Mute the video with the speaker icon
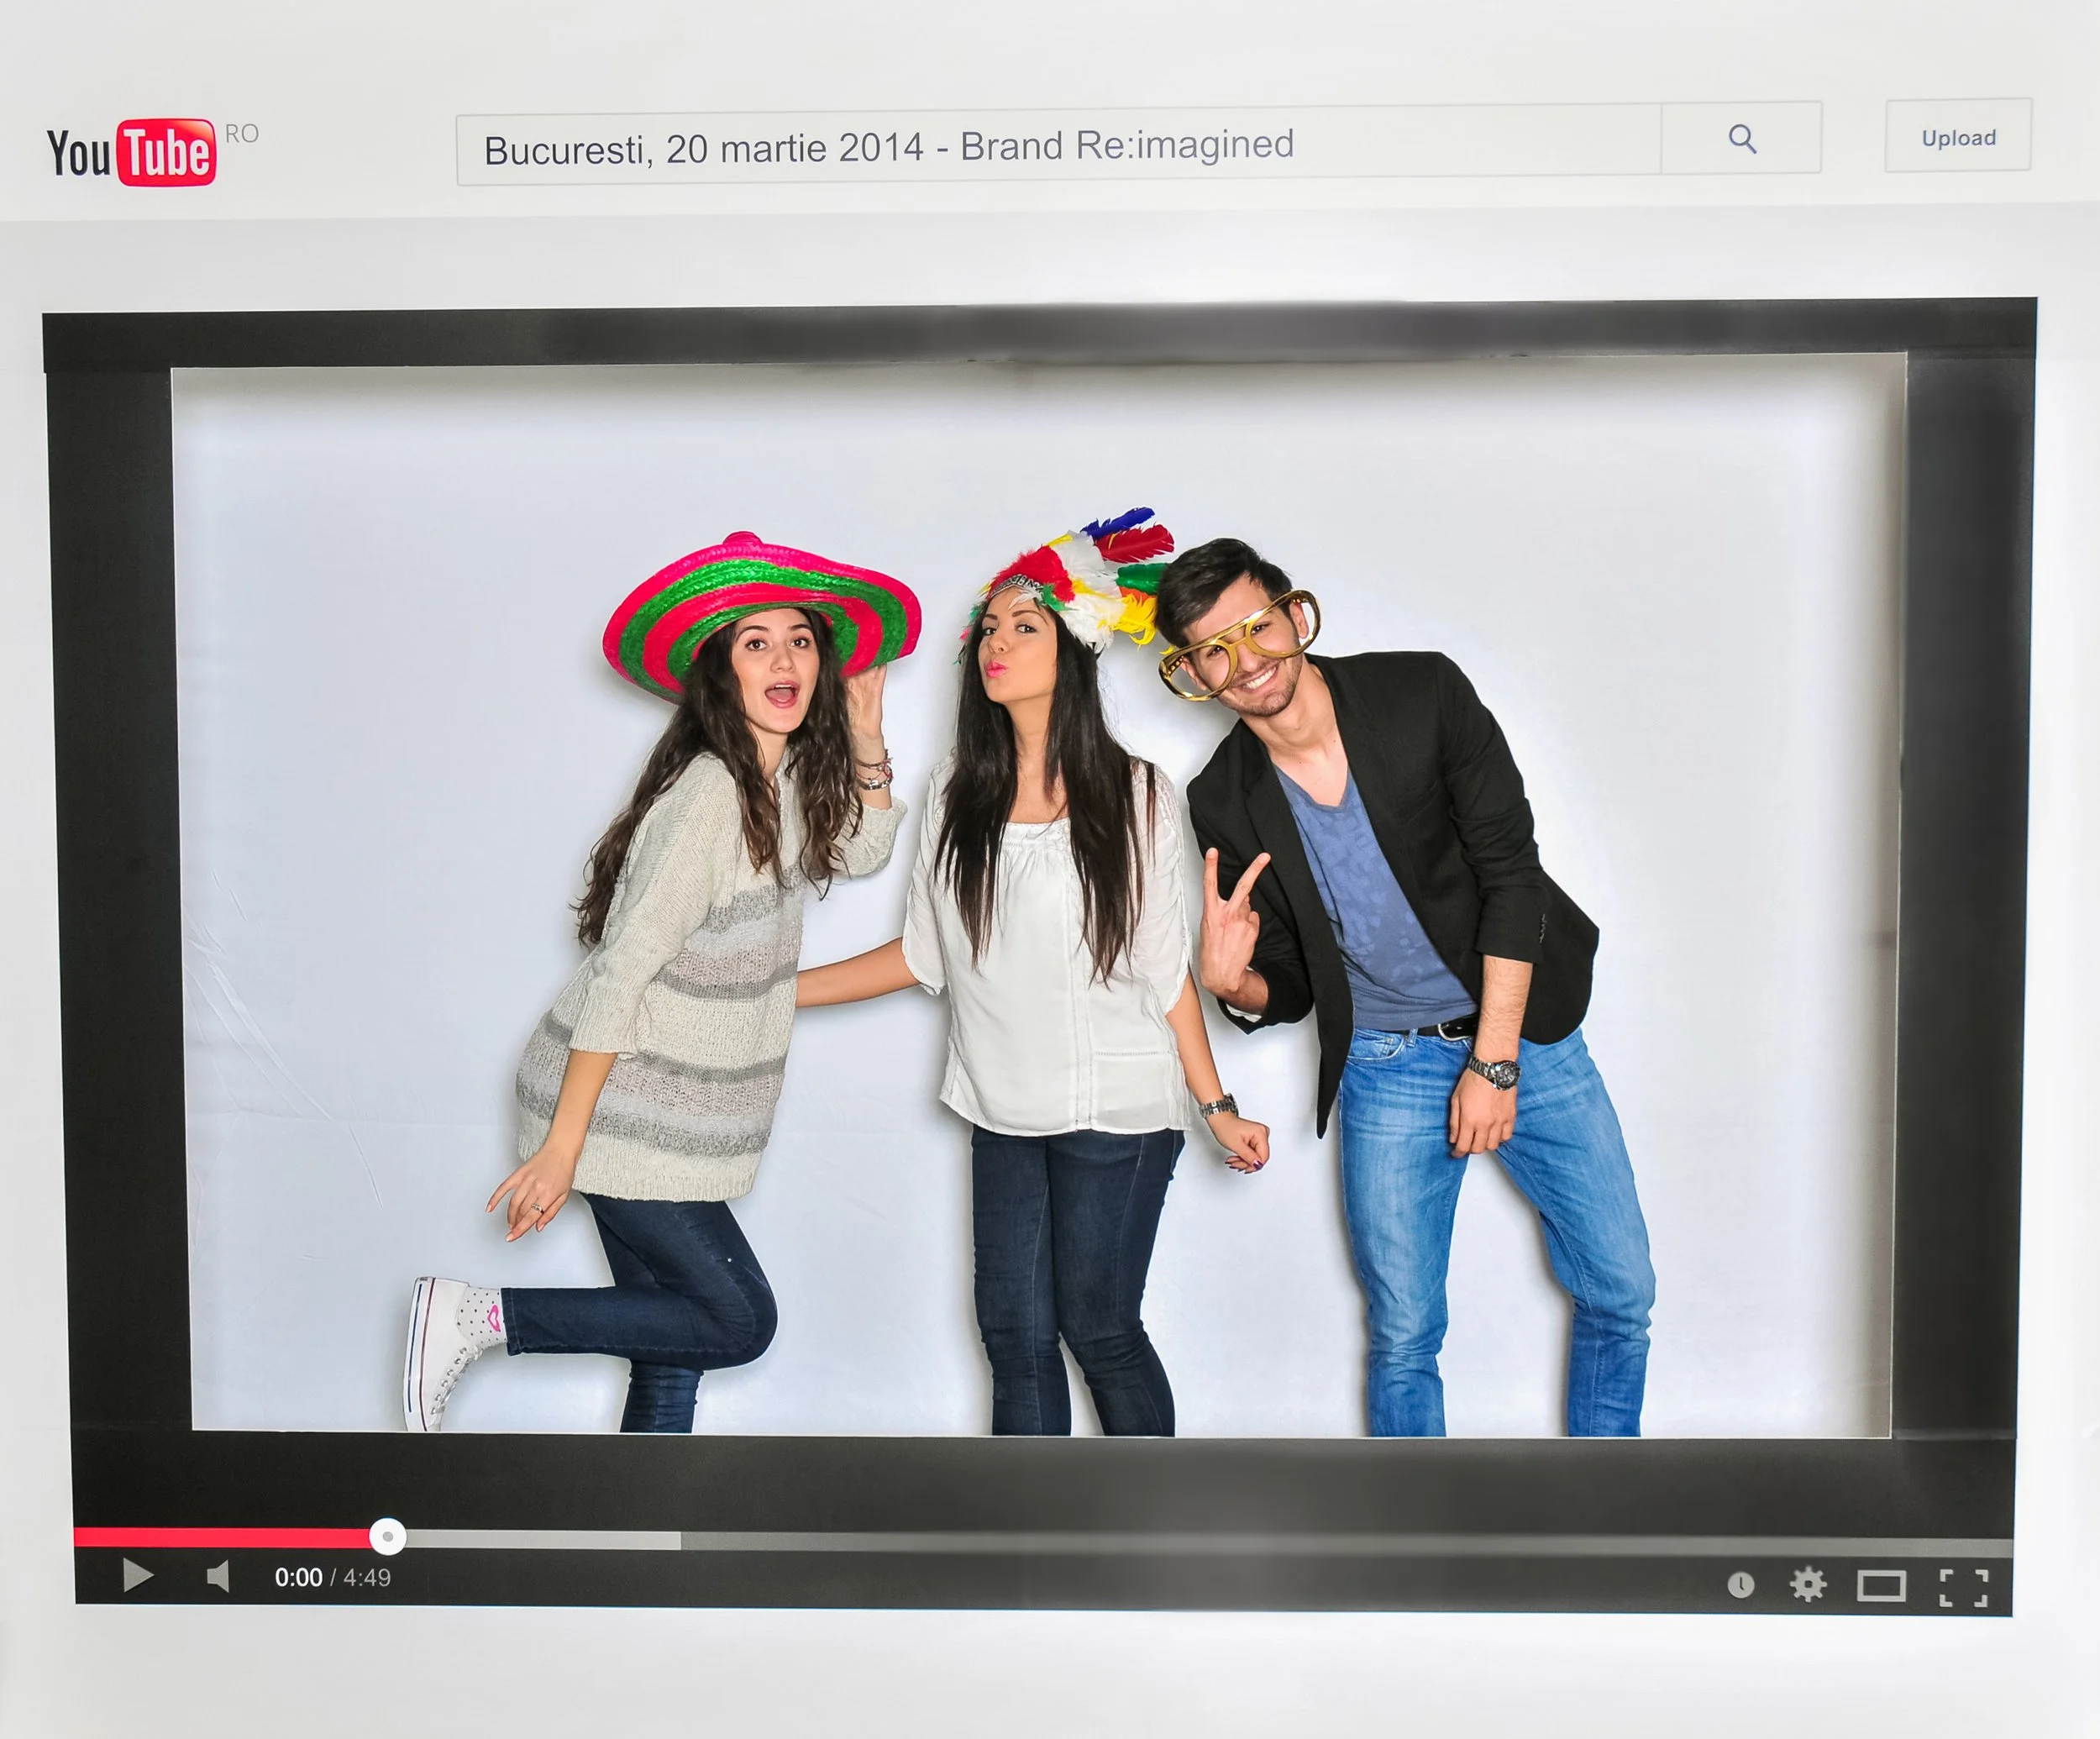Screen dimensions: 2100x1739 (x=218, y=1577)
